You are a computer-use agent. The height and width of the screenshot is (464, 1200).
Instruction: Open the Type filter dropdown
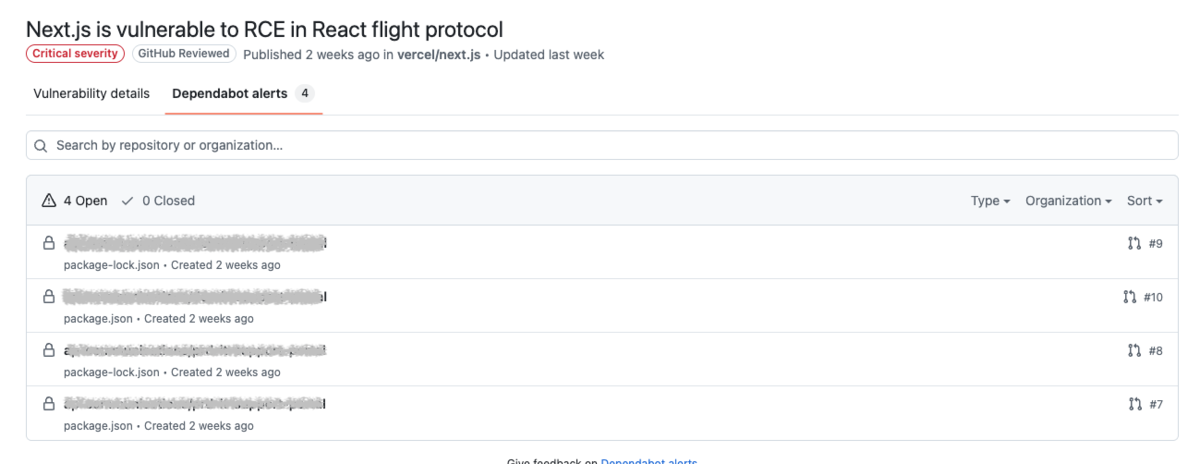[x=990, y=201]
